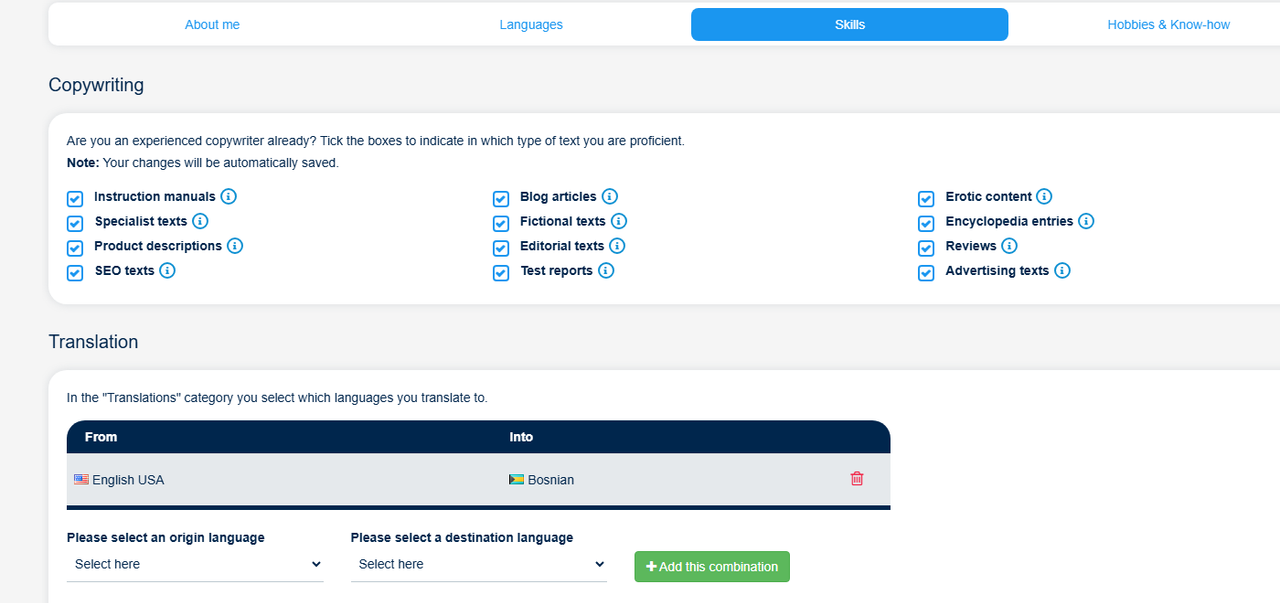Click info icon beside Encyclopedia entries
Screen dimensions: 1280x603
1086,221
